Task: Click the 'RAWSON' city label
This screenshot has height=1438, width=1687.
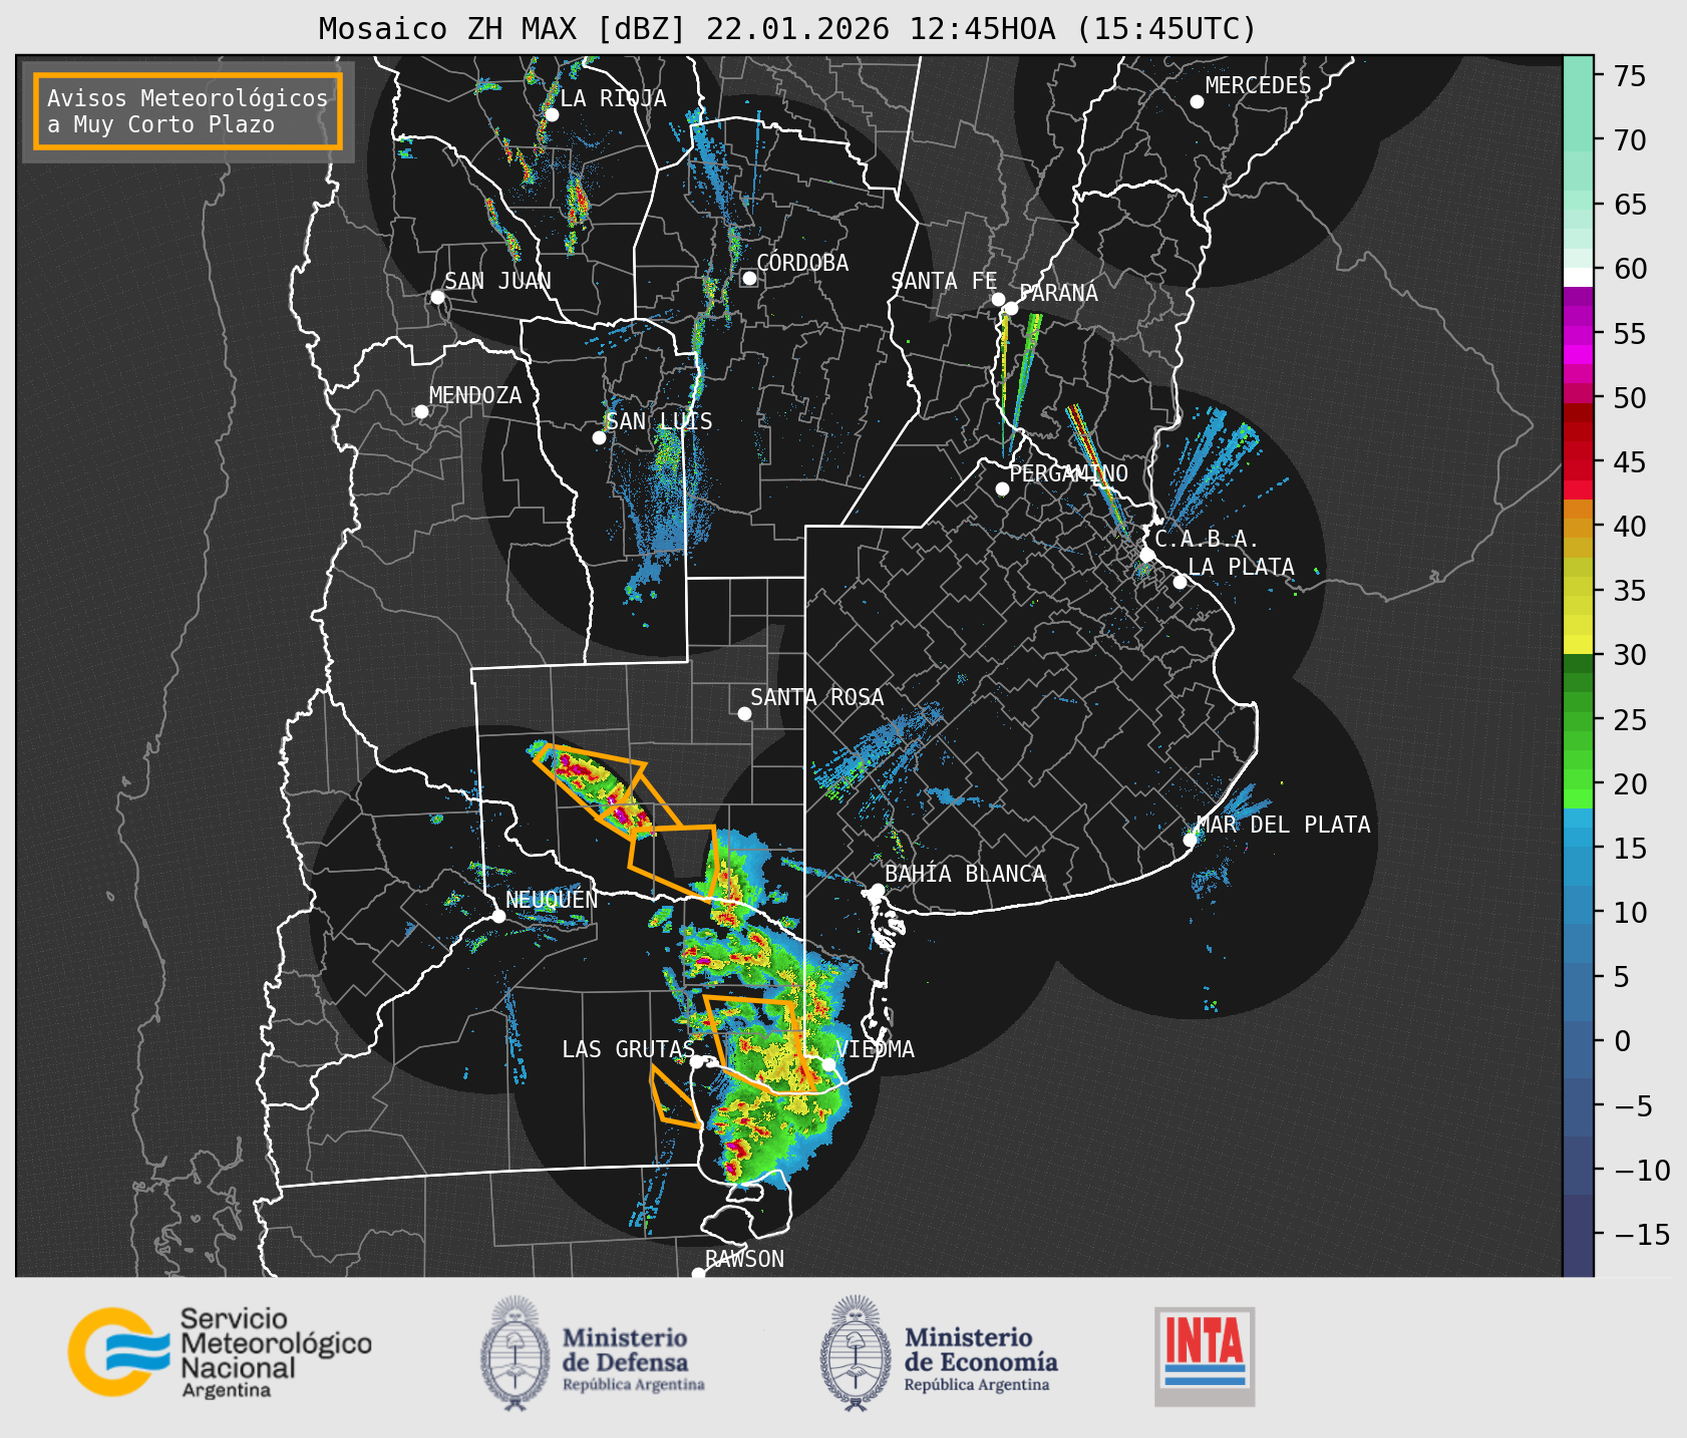Action: (744, 1259)
